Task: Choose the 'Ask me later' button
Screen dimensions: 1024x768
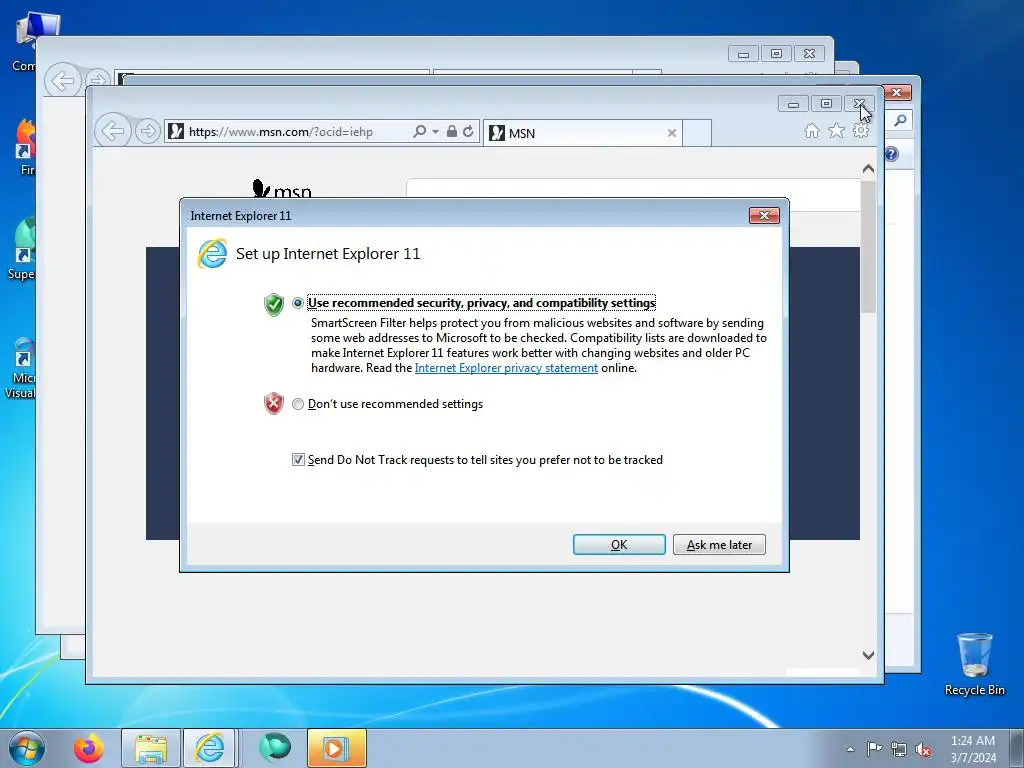Action: [x=719, y=545]
